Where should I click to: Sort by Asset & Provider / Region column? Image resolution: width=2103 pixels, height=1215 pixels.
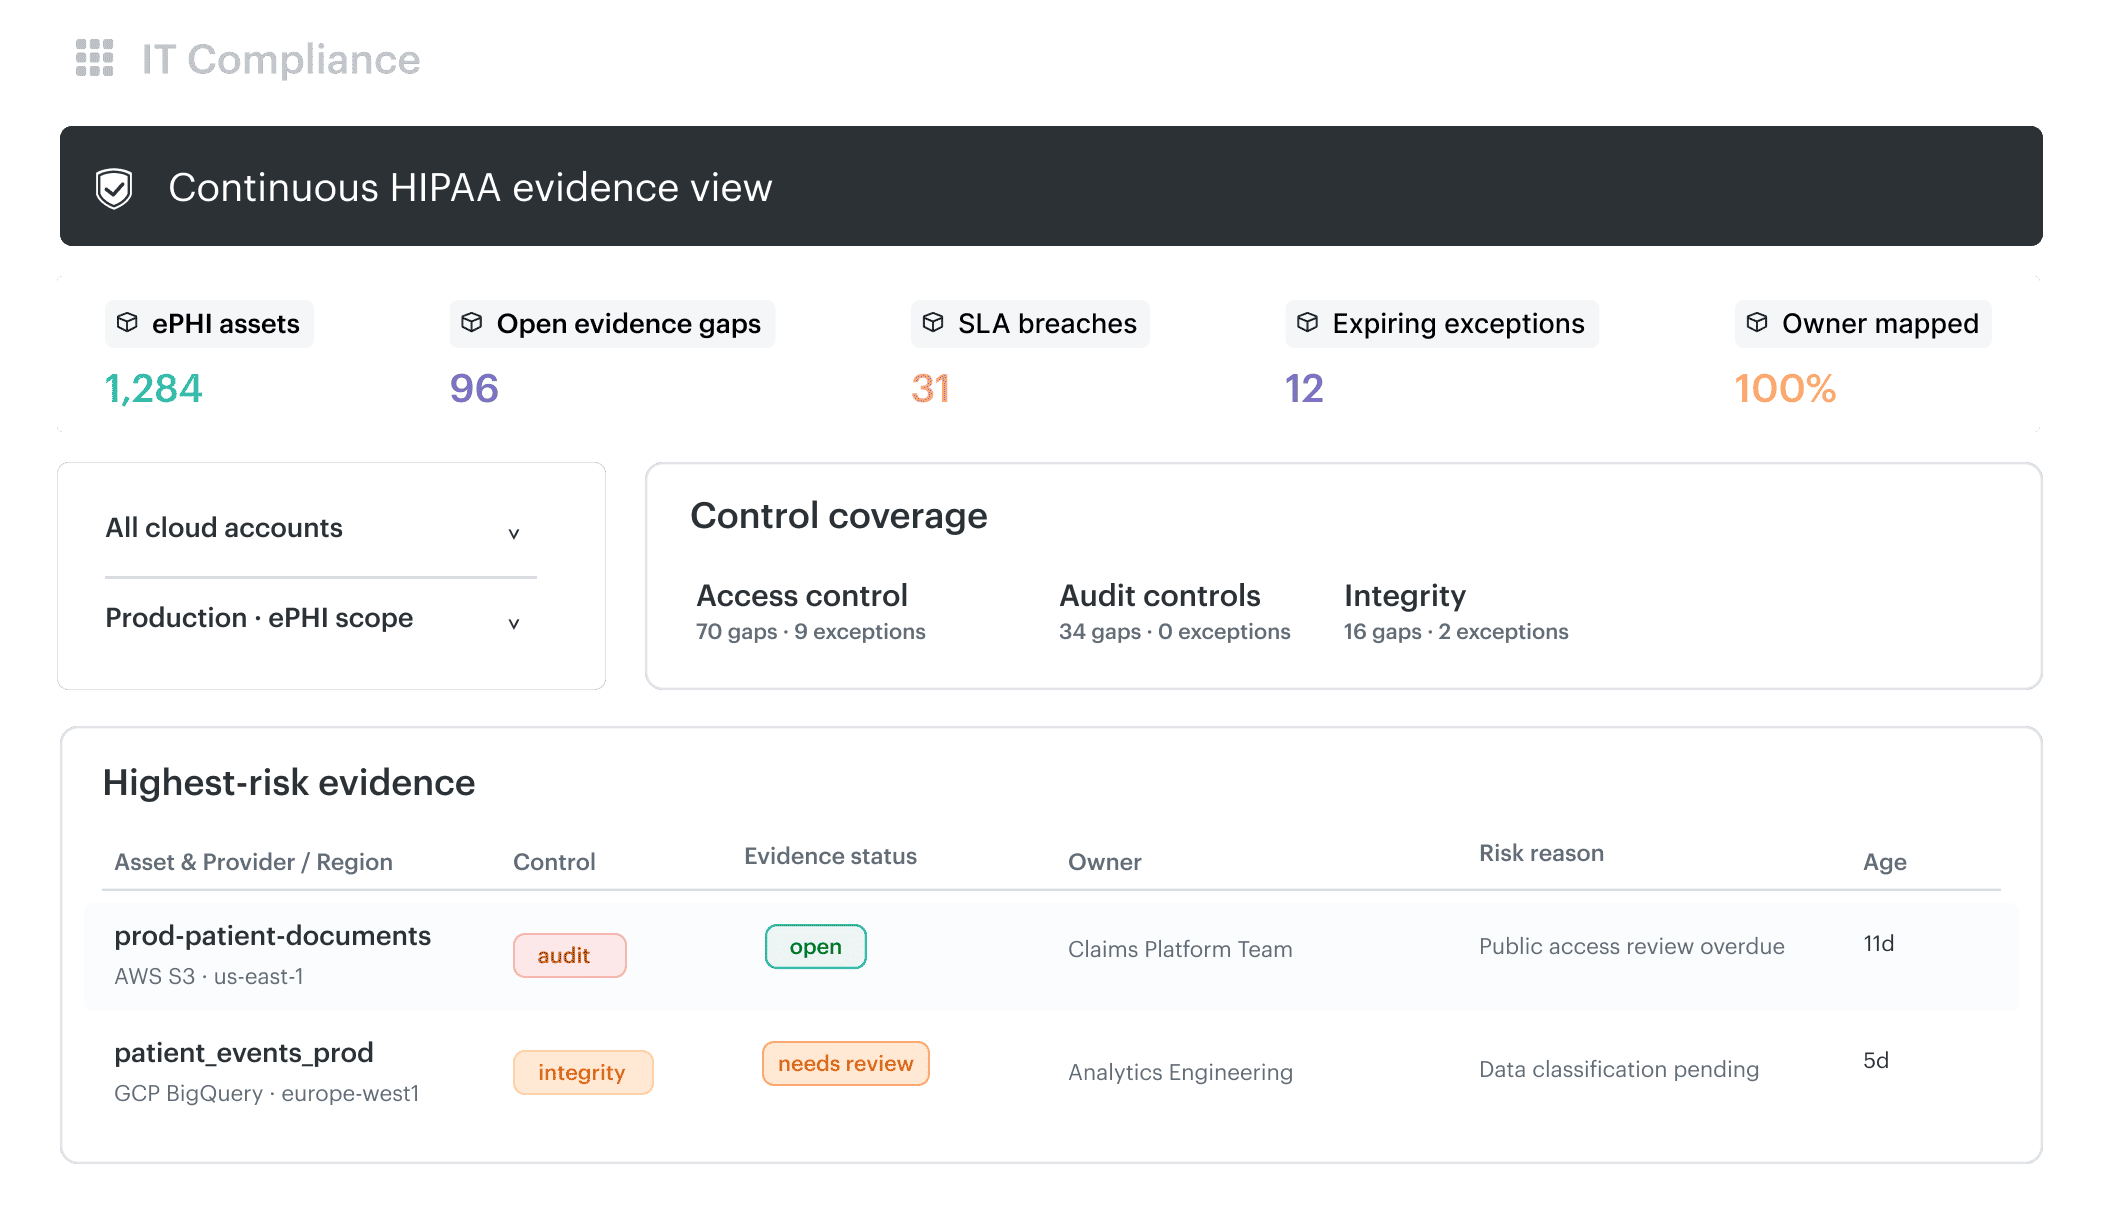(x=253, y=862)
